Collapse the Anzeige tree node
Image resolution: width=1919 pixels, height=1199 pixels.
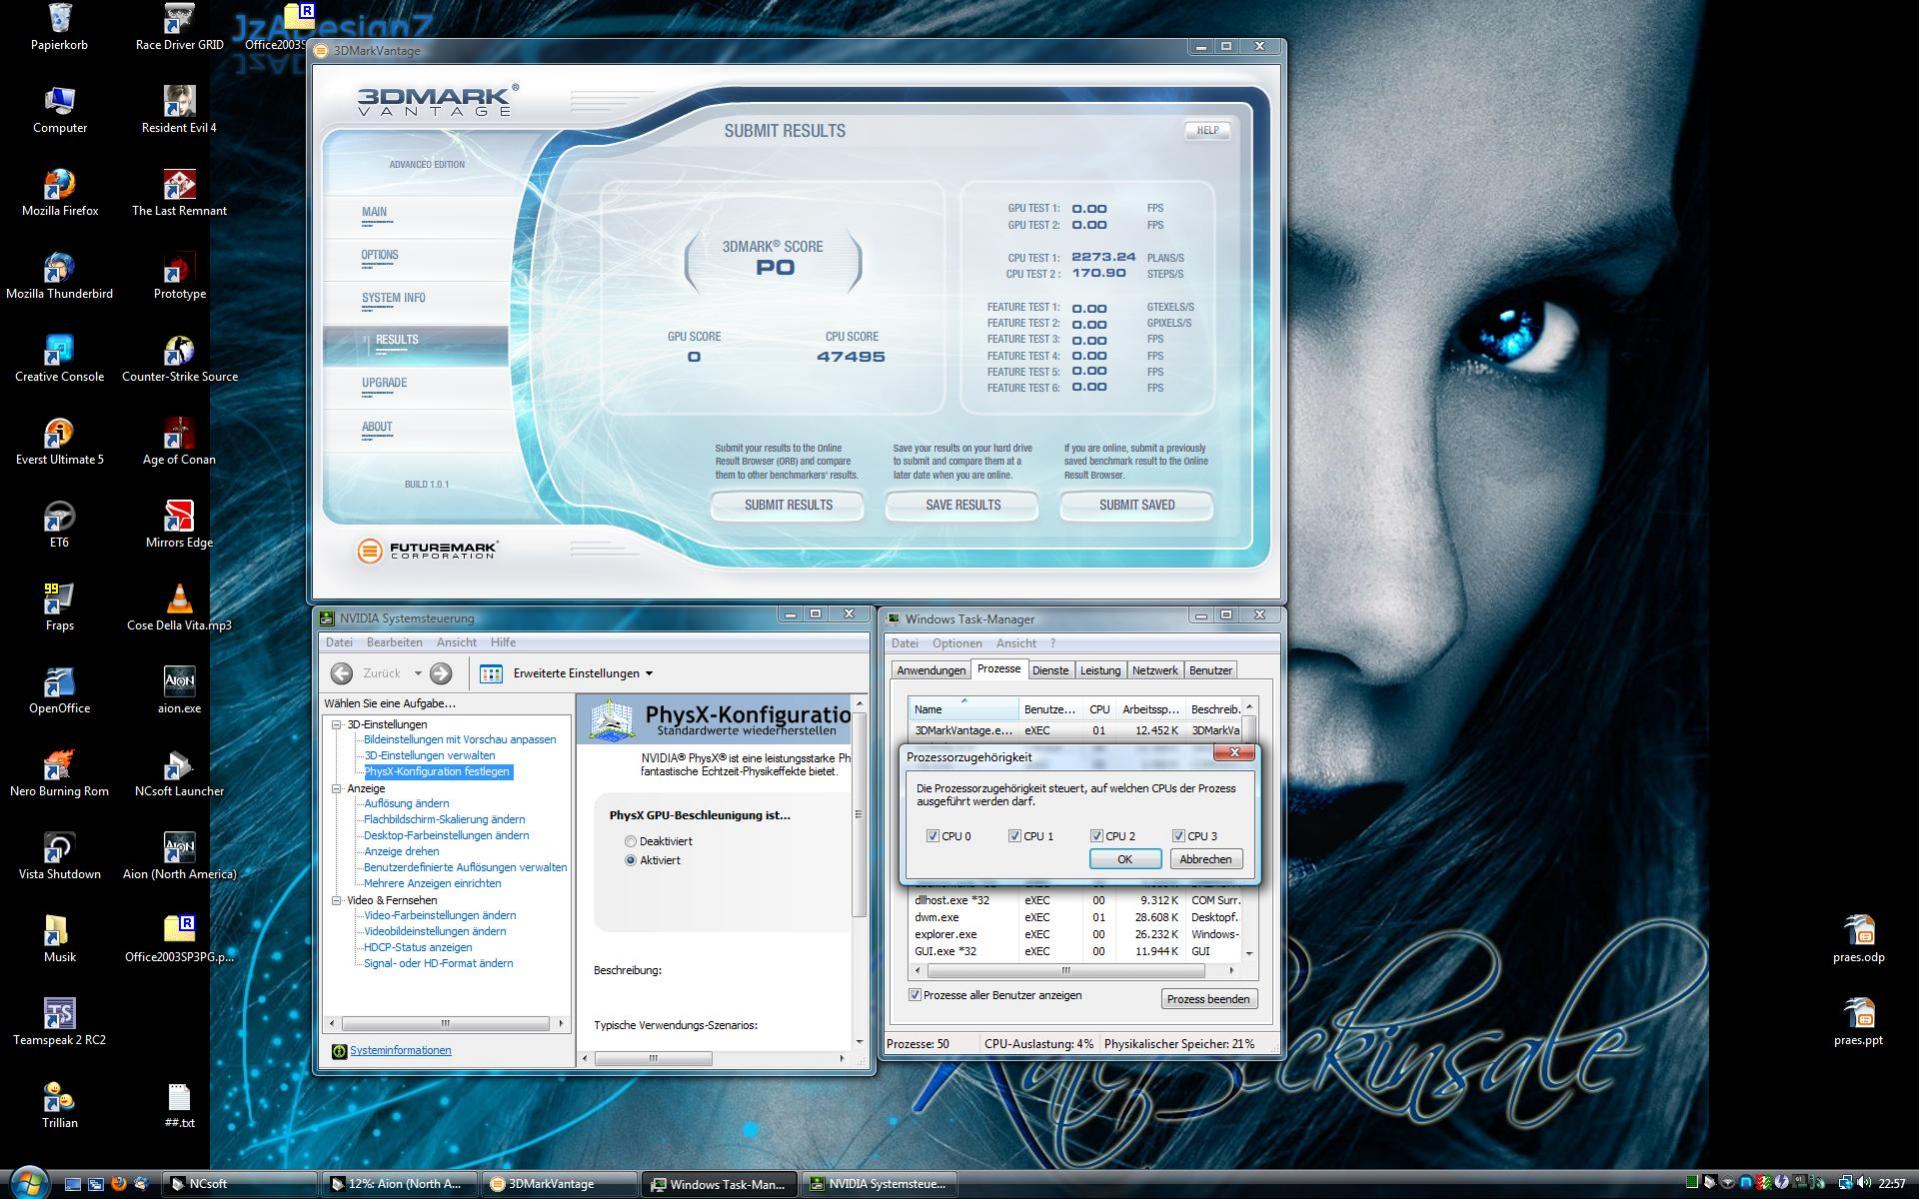[x=337, y=788]
